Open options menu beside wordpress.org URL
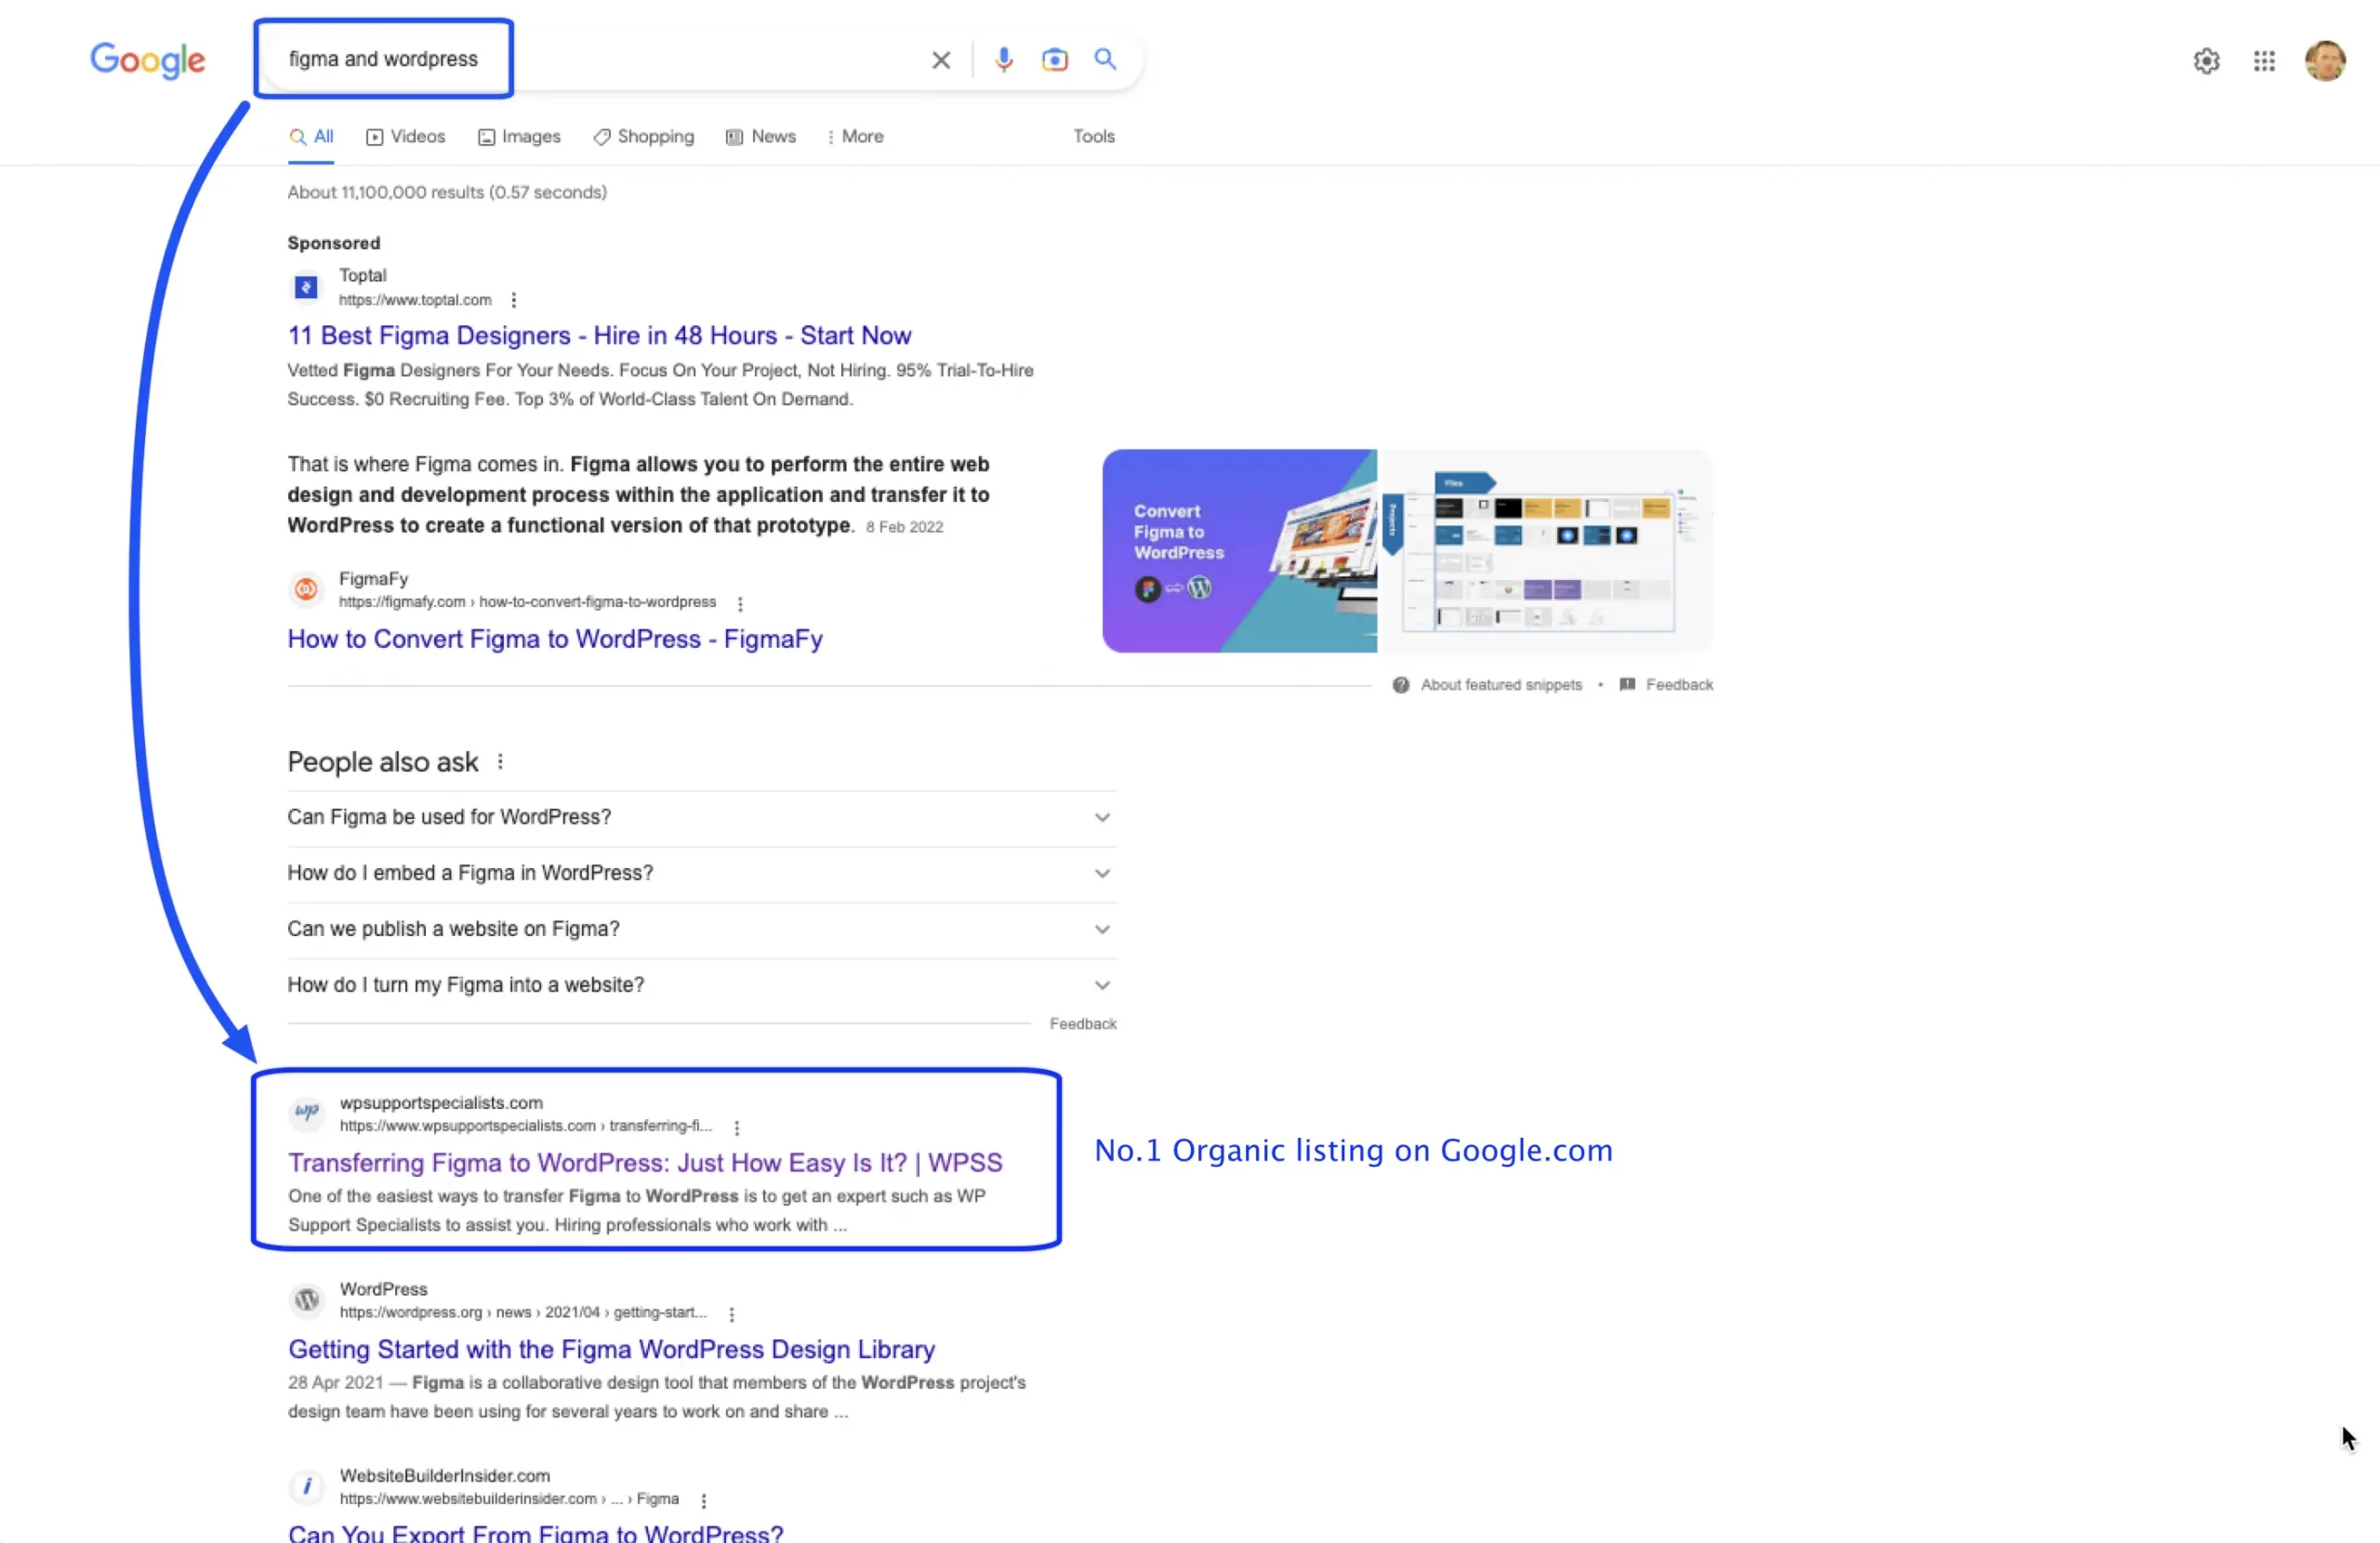The height and width of the screenshot is (1543, 2380). pos(731,1314)
